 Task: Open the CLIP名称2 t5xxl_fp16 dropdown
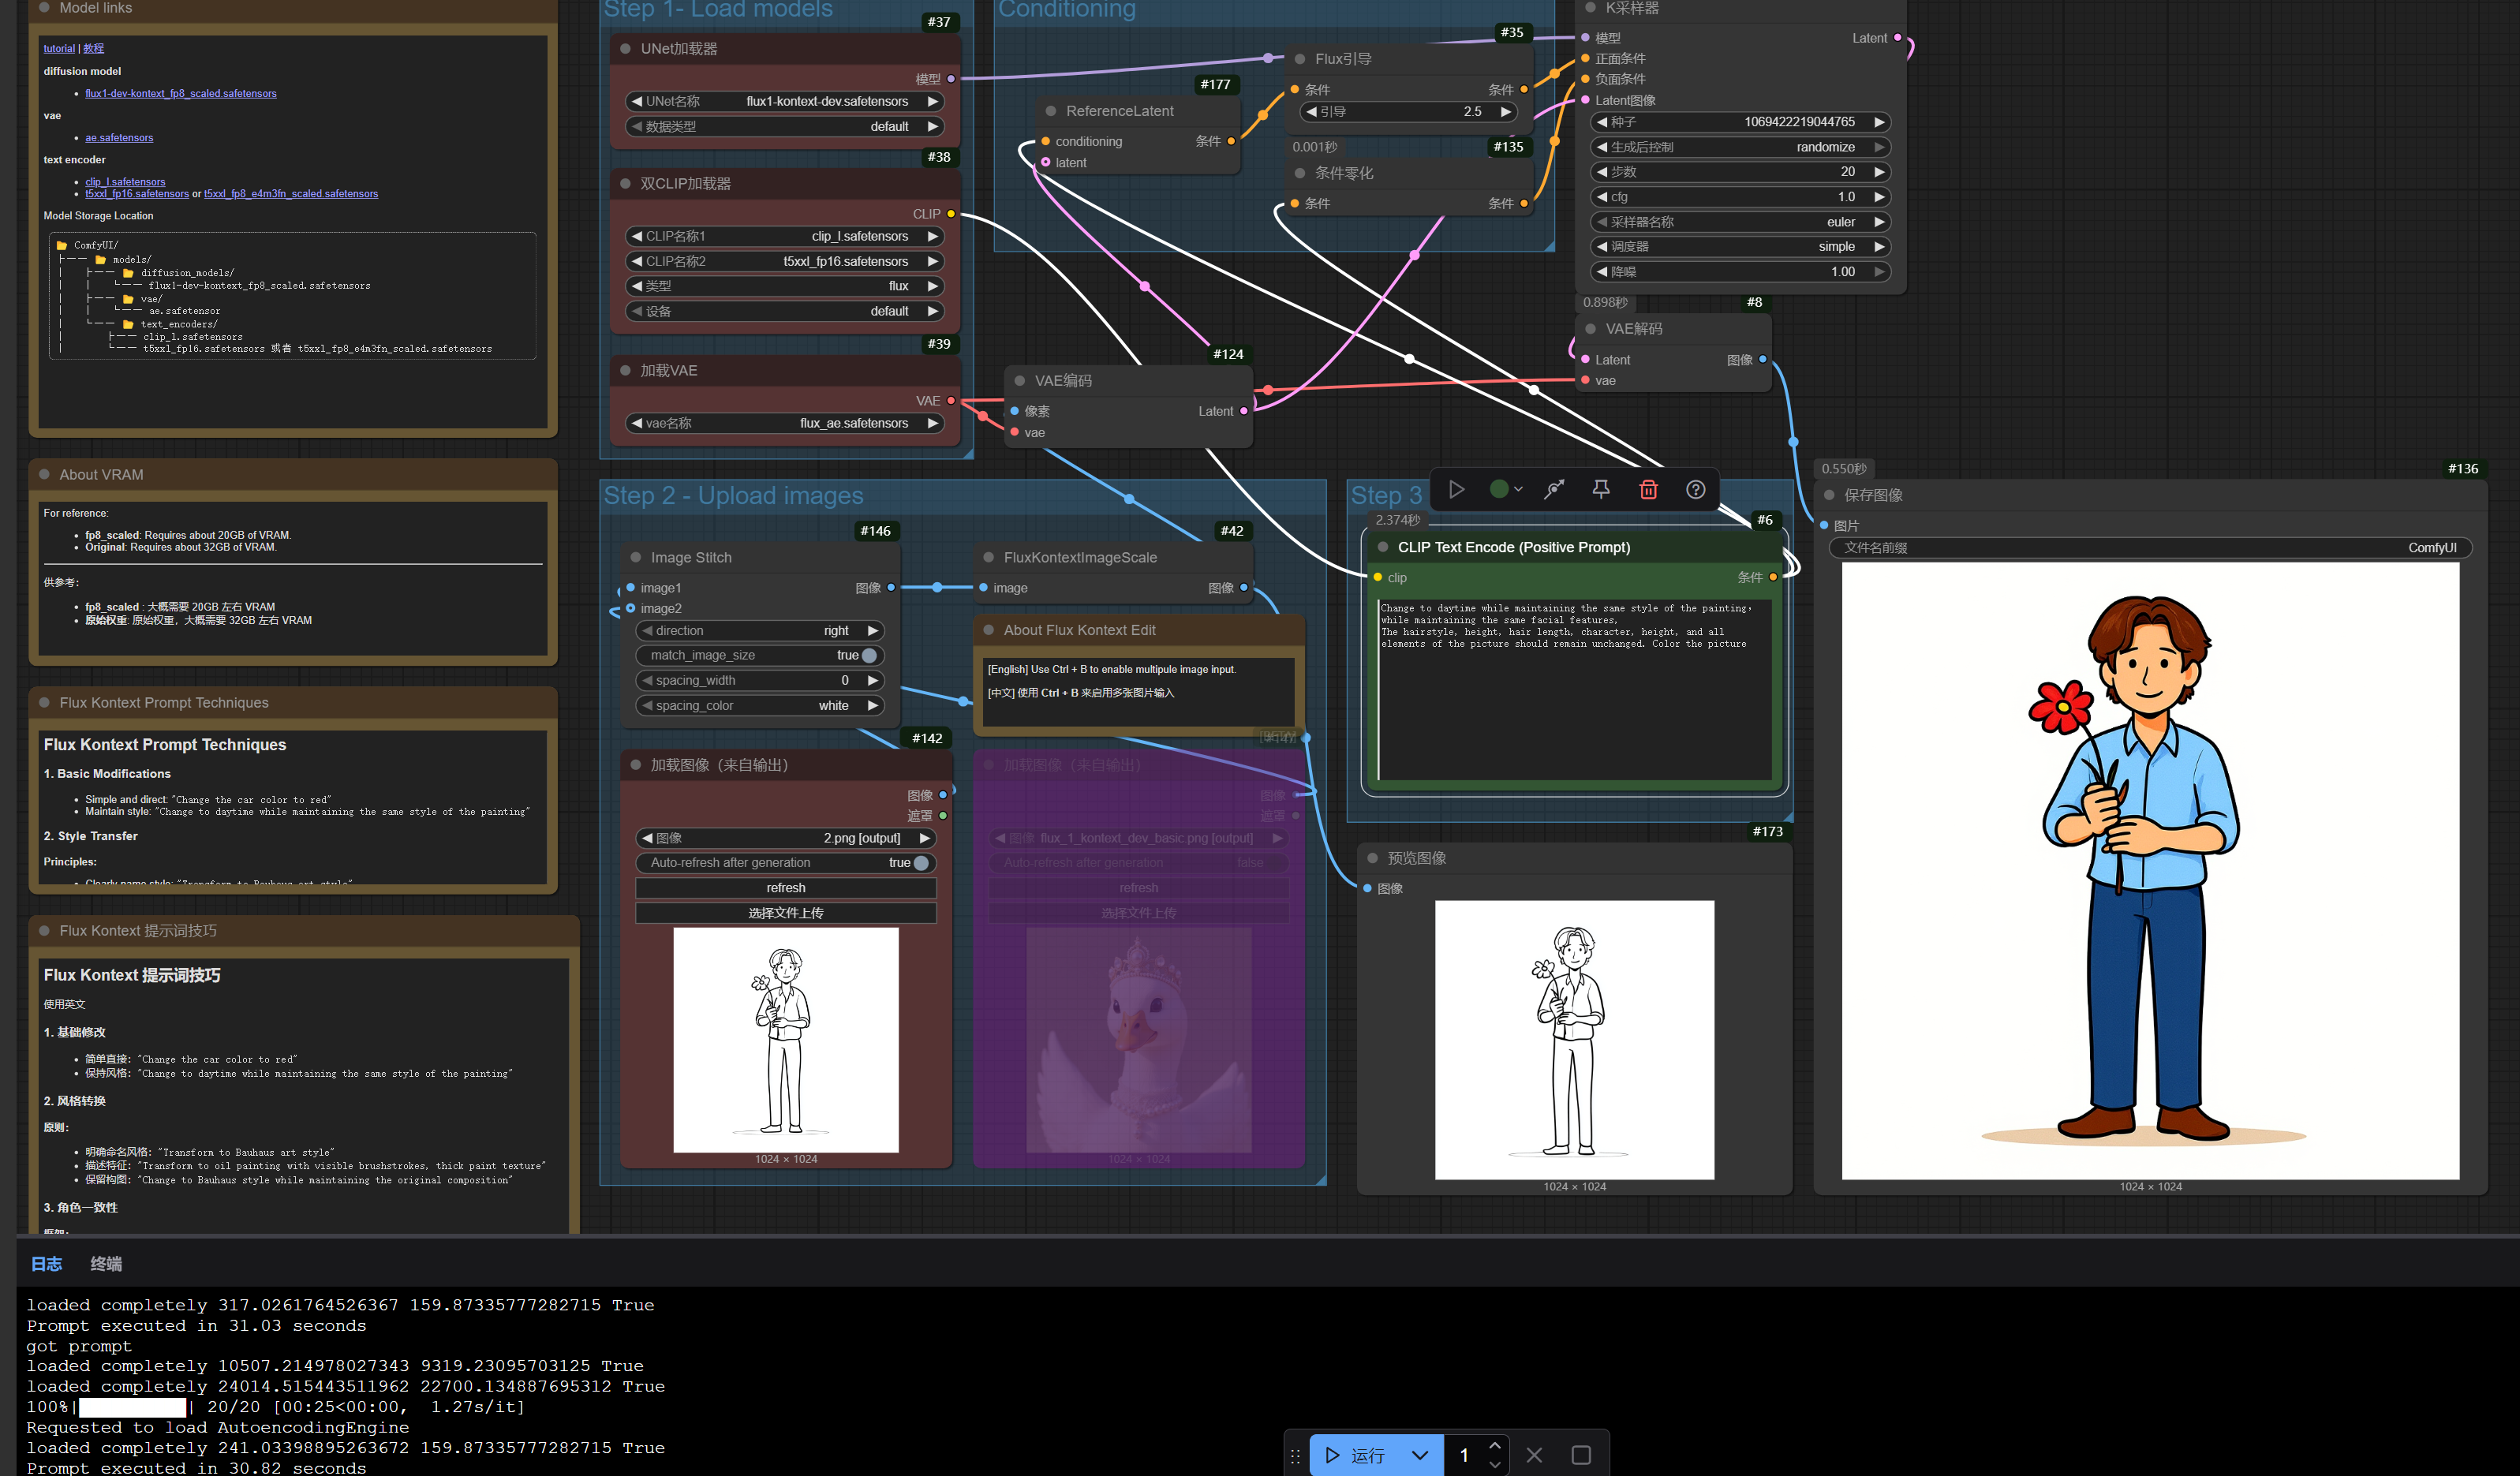pos(785,261)
